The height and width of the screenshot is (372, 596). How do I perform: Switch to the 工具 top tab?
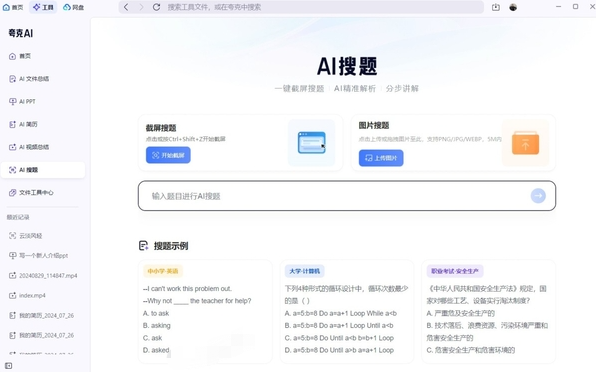tap(43, 7)
